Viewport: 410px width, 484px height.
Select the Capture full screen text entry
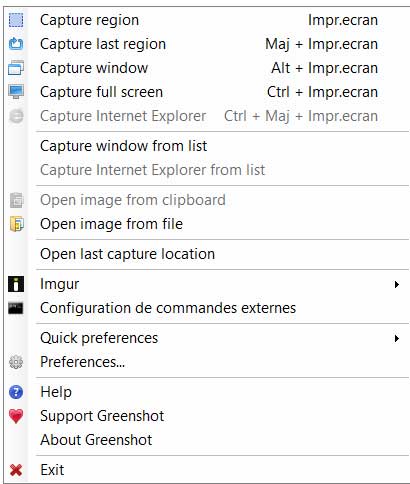click(101, 92)
